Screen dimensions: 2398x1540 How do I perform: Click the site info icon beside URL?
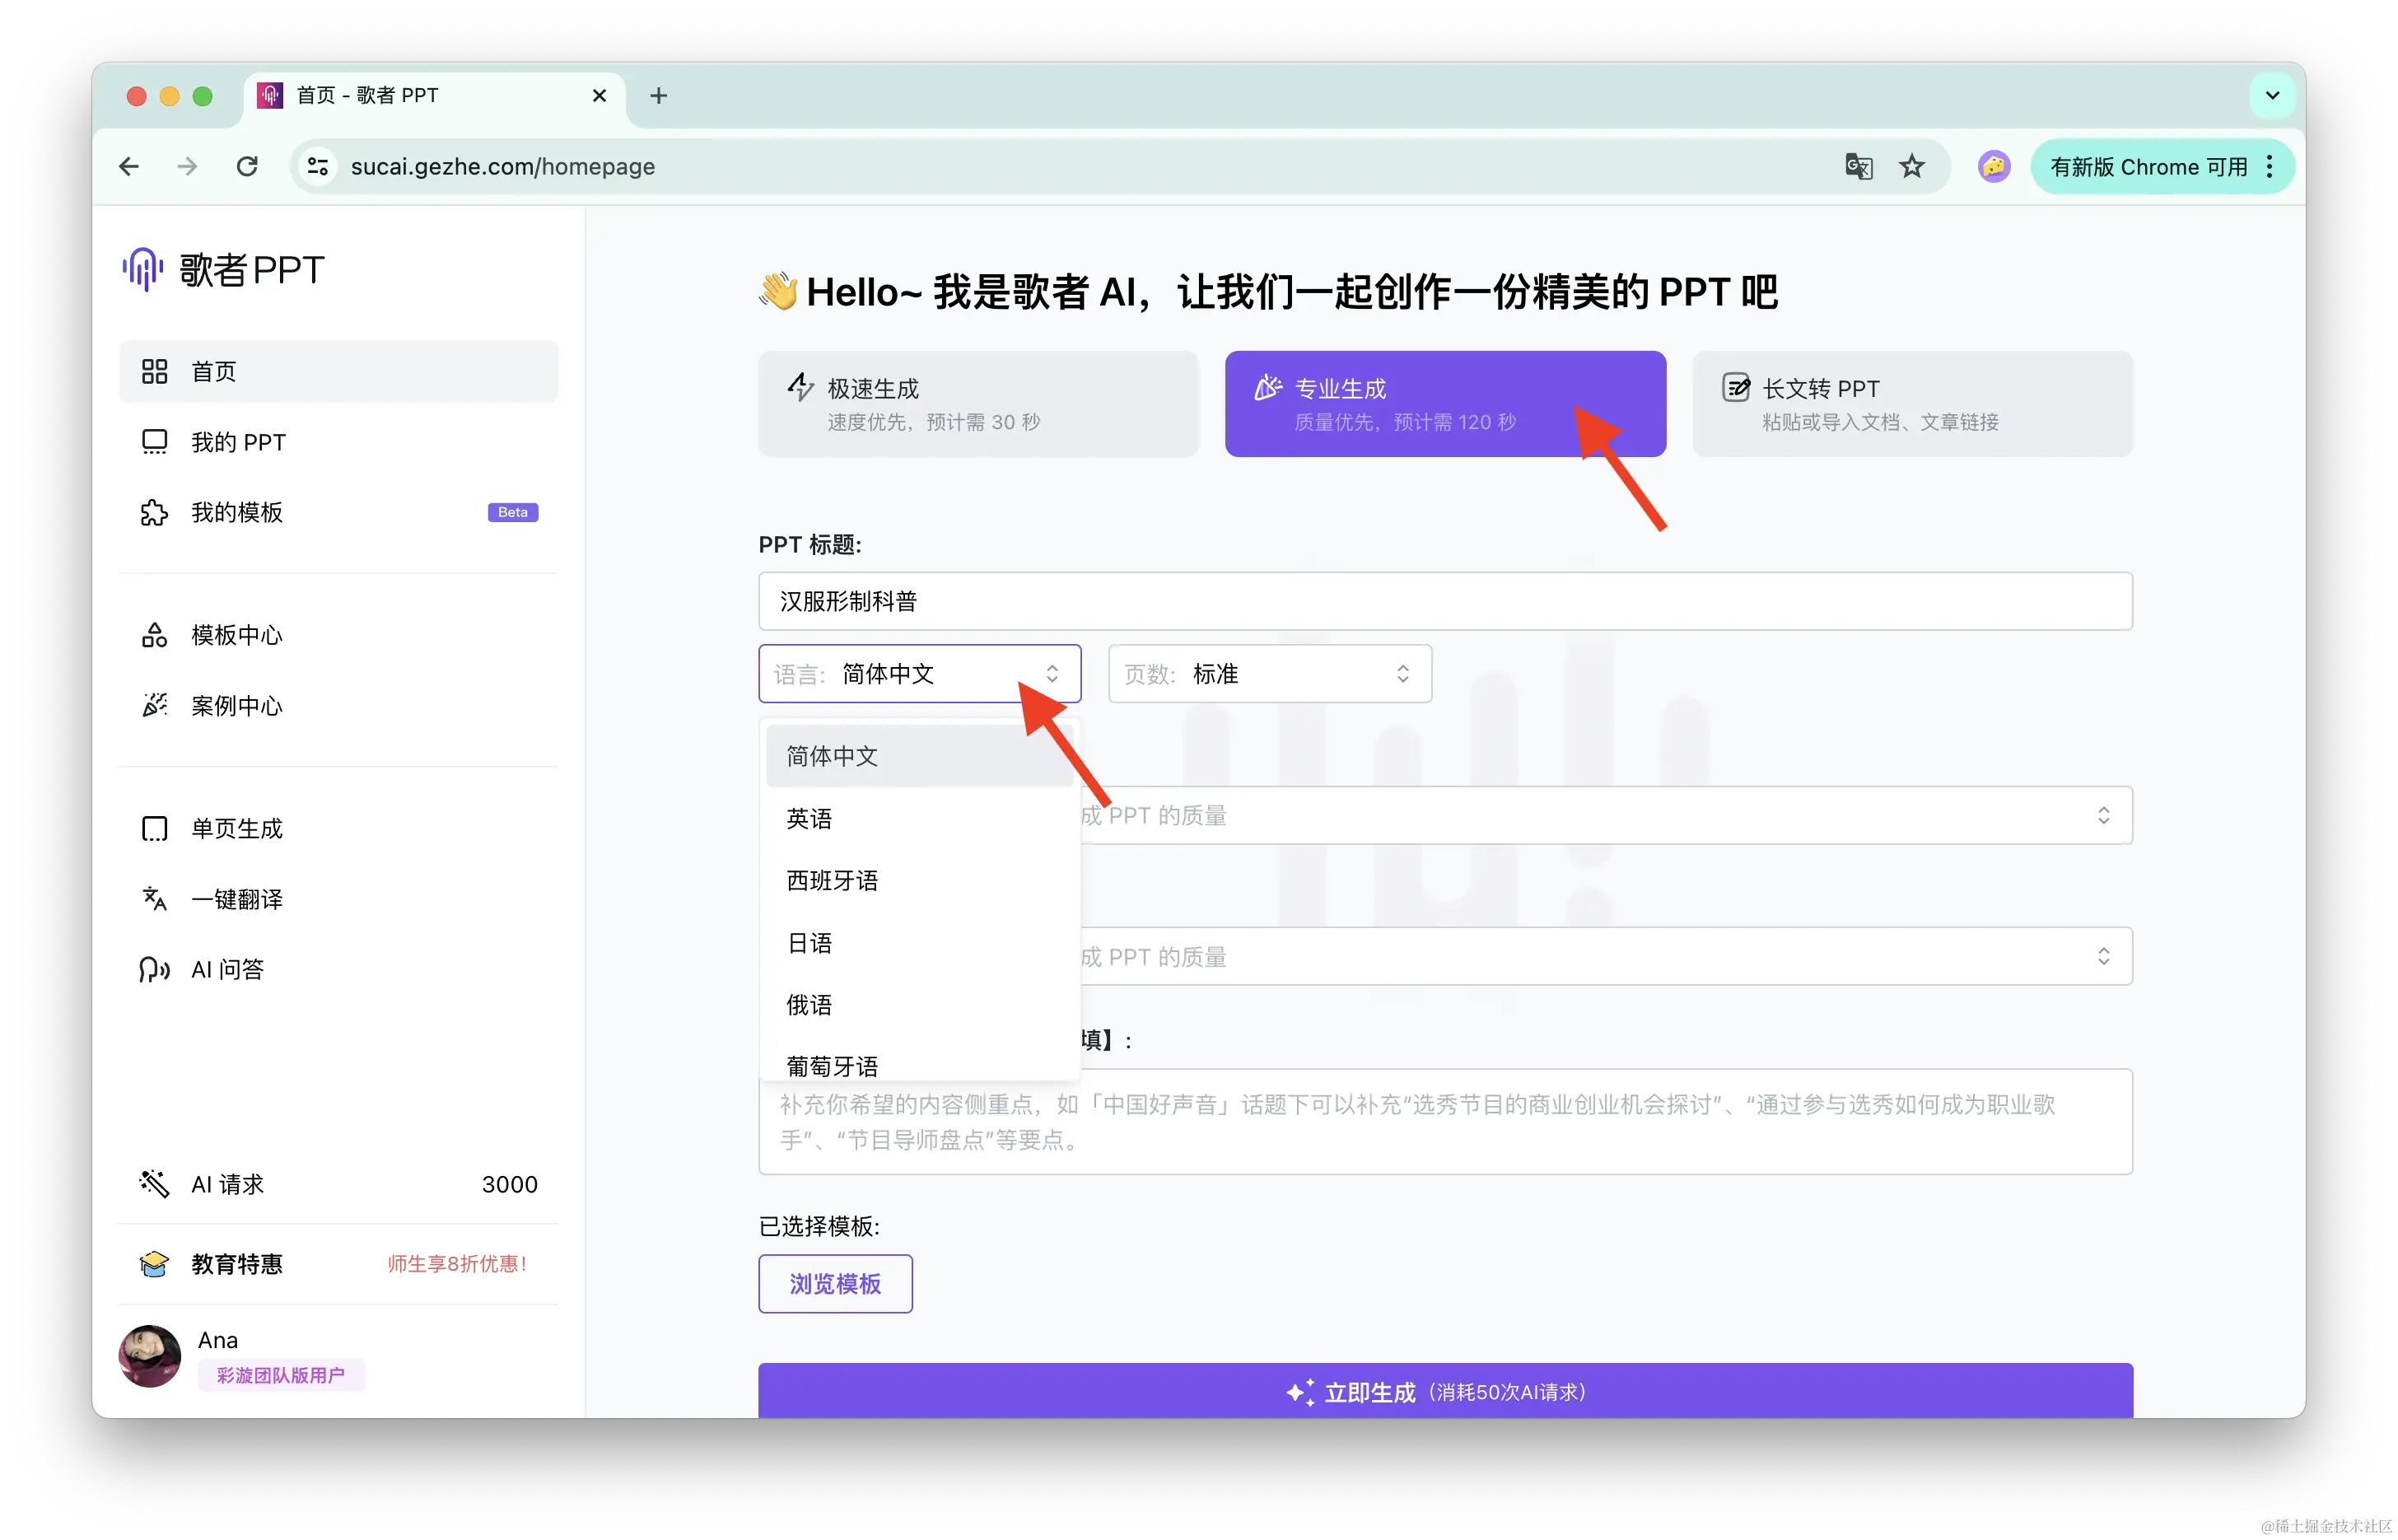318,166
